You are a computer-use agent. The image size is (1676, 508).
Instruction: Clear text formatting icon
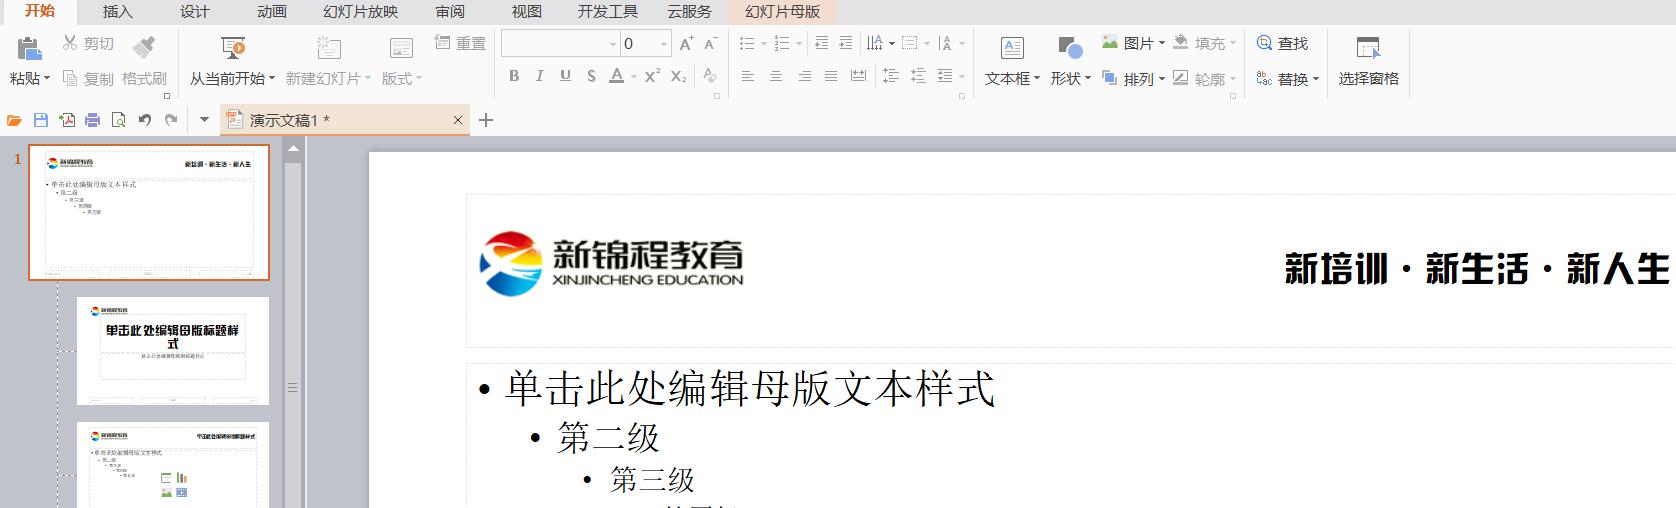(x=709, y=76)
